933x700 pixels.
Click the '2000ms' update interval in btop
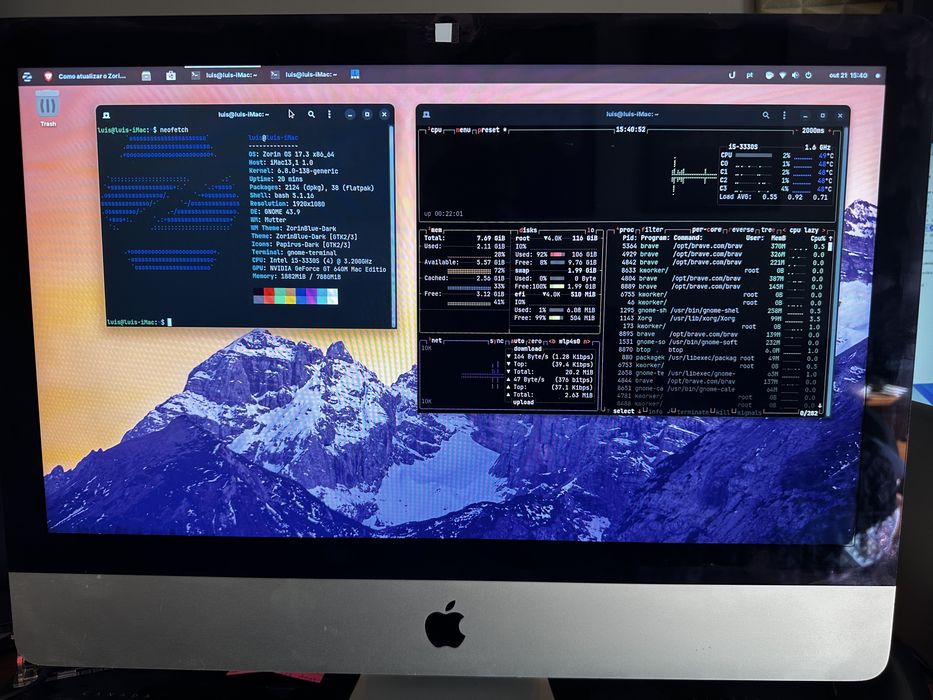click(813, 130)
